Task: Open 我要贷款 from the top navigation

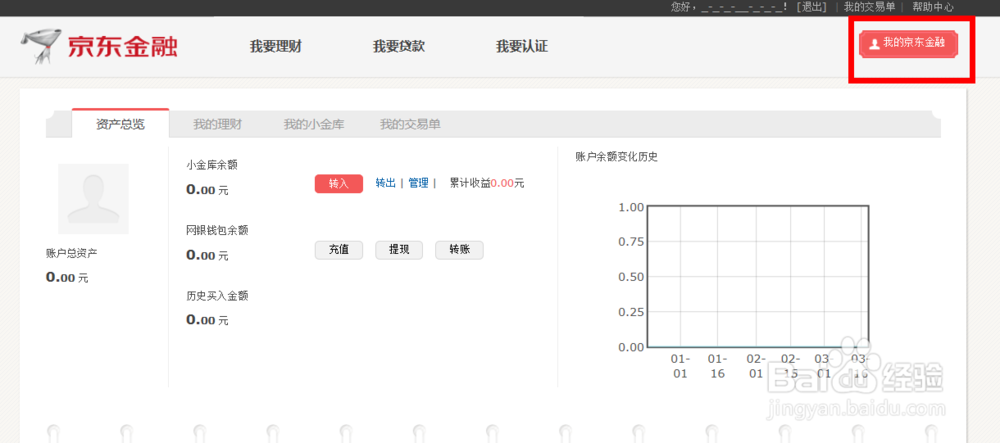Action: [x=399, y=47]
